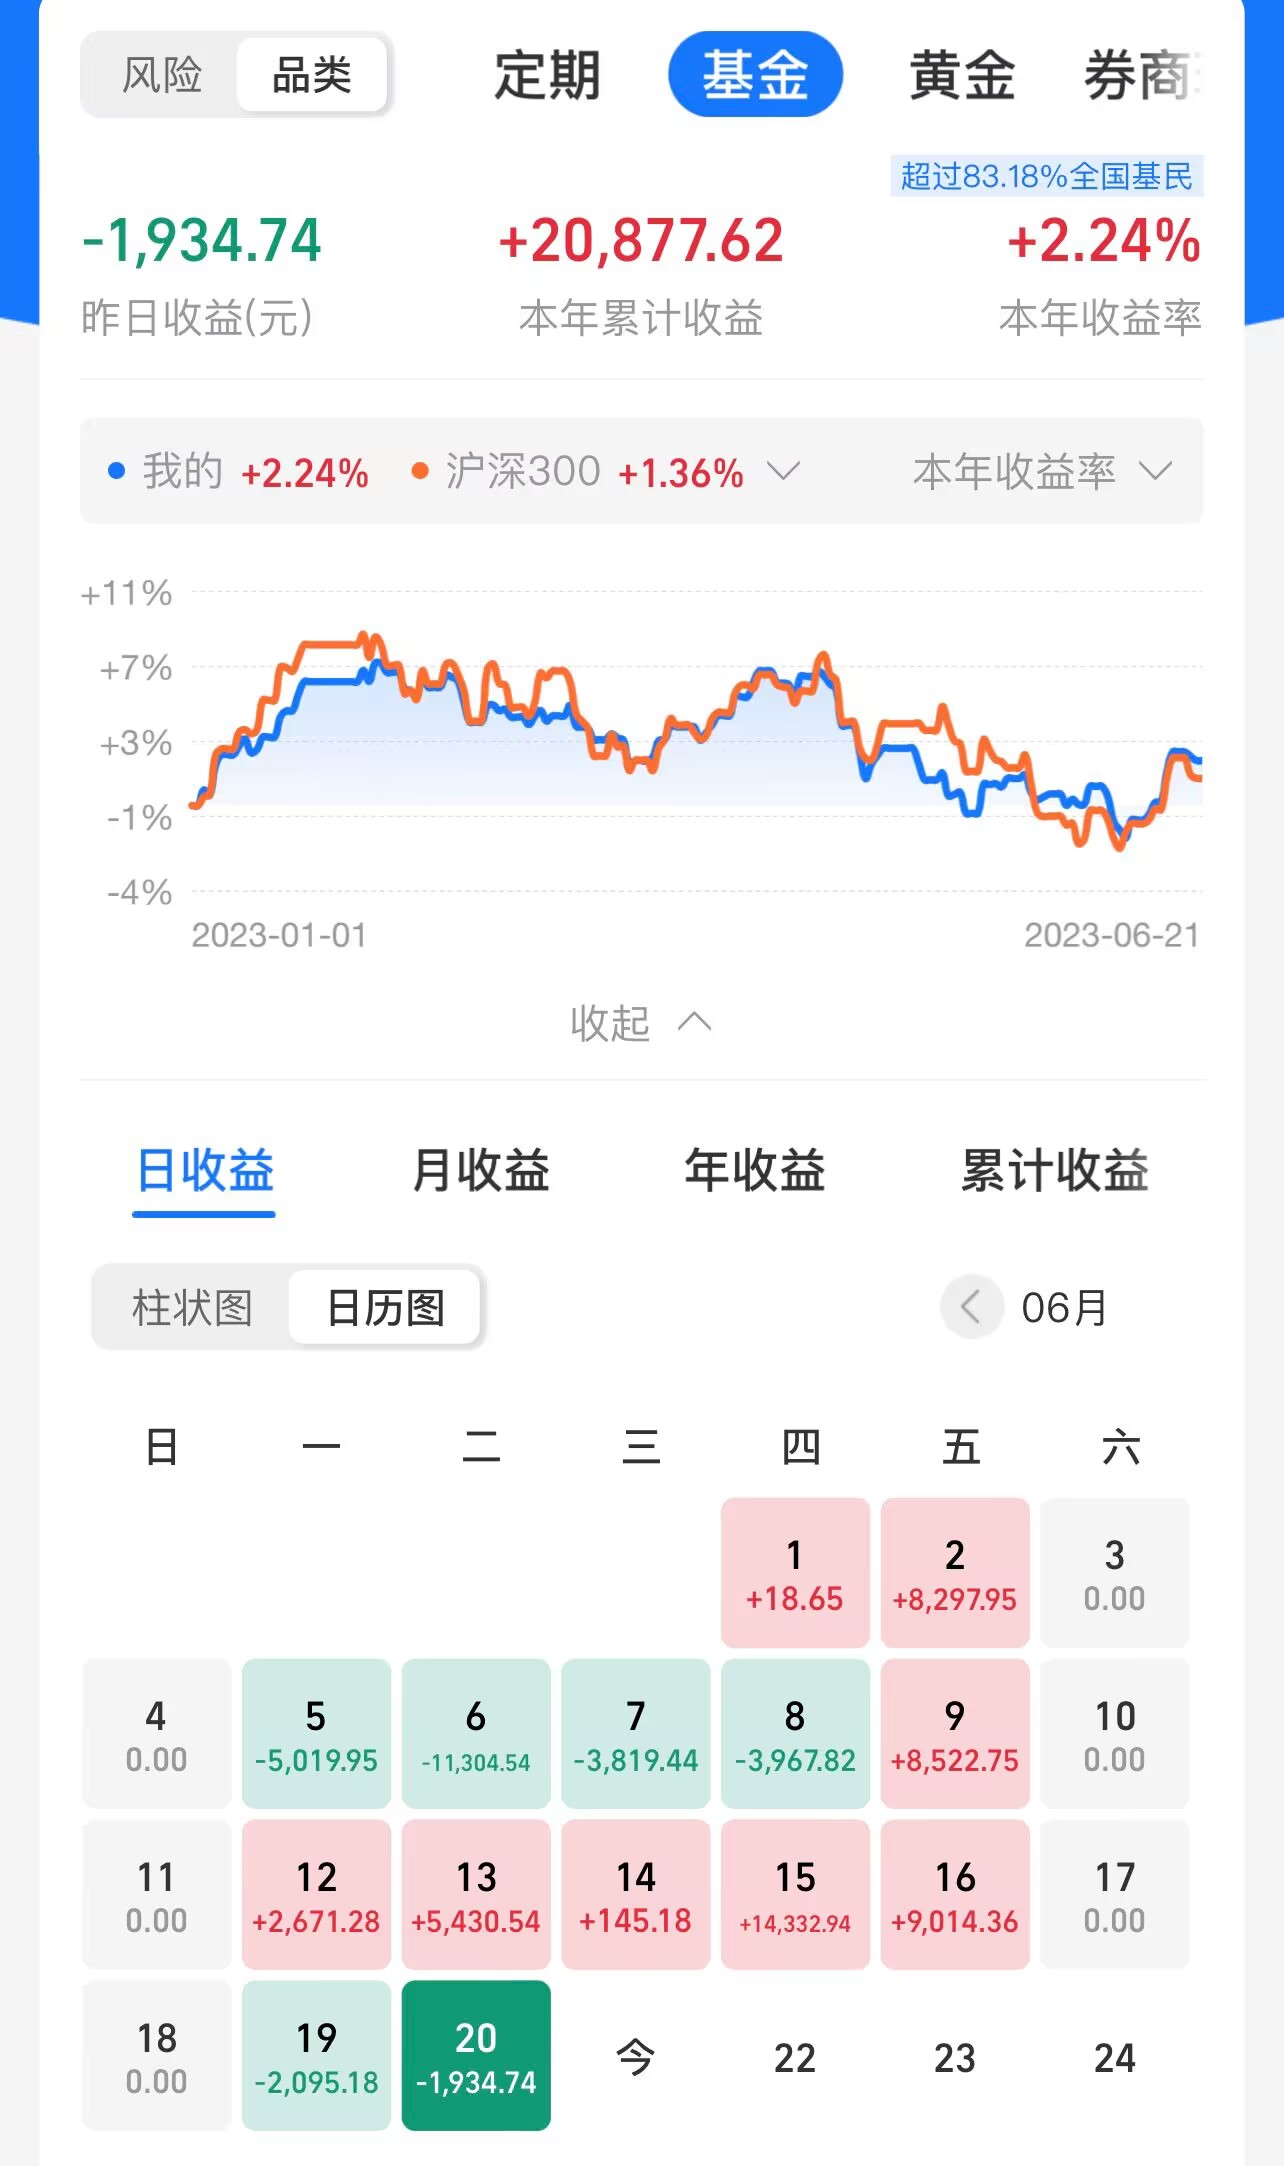Click blue 我的 legend dot
The height and width of the screenshot is (2166, 1284).
pyautogui.click(x=117, y=471)
